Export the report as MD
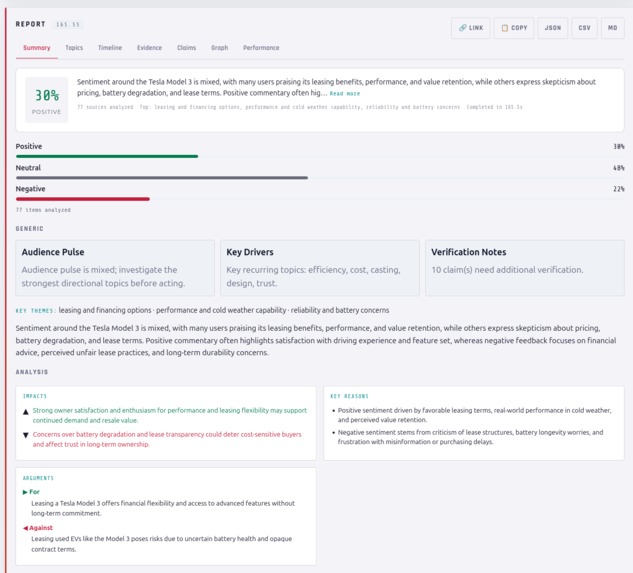Viewport: 633px width, 573px height. (x=612, y=28)
